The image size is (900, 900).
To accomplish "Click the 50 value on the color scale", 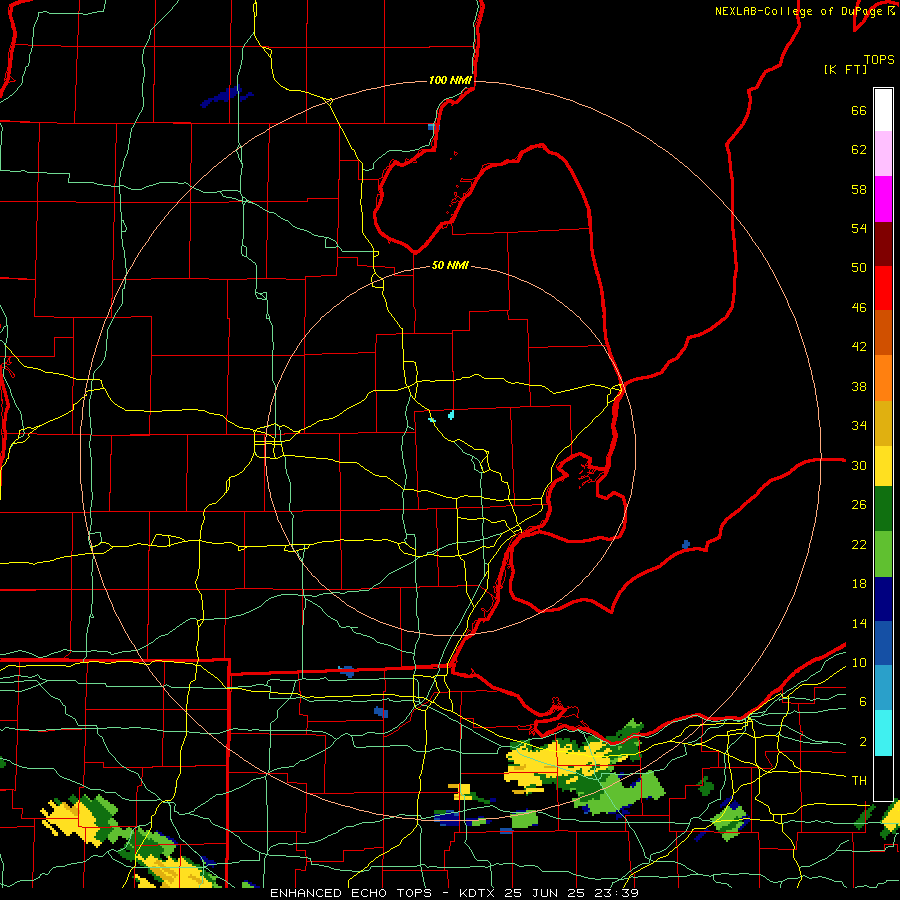I will (859, 268).
